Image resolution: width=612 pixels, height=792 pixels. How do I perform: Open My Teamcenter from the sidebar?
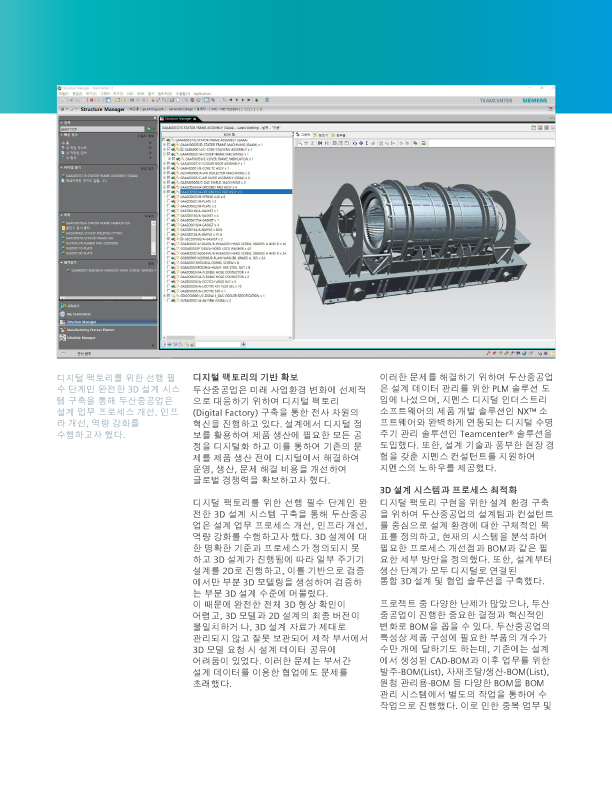pyautogui.click(x=78, y=314)
